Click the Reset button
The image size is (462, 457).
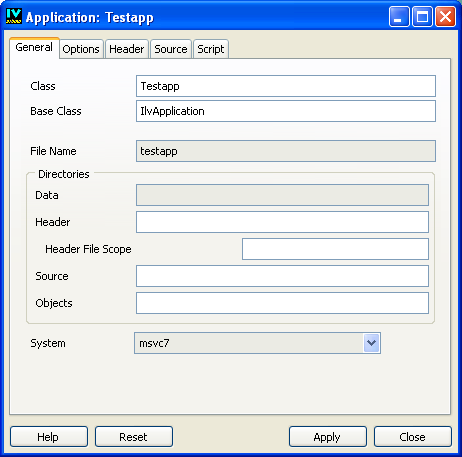(134, 436)
